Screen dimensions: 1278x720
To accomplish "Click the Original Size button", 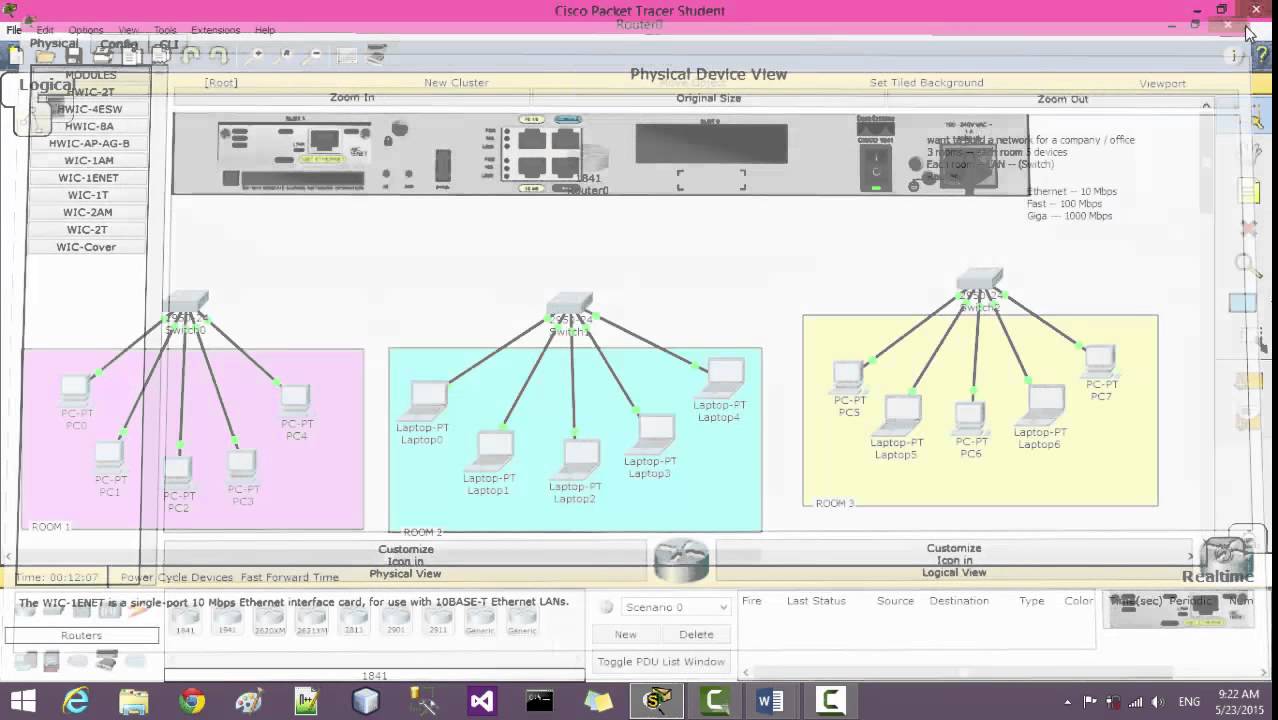I will tap(708, 98).
